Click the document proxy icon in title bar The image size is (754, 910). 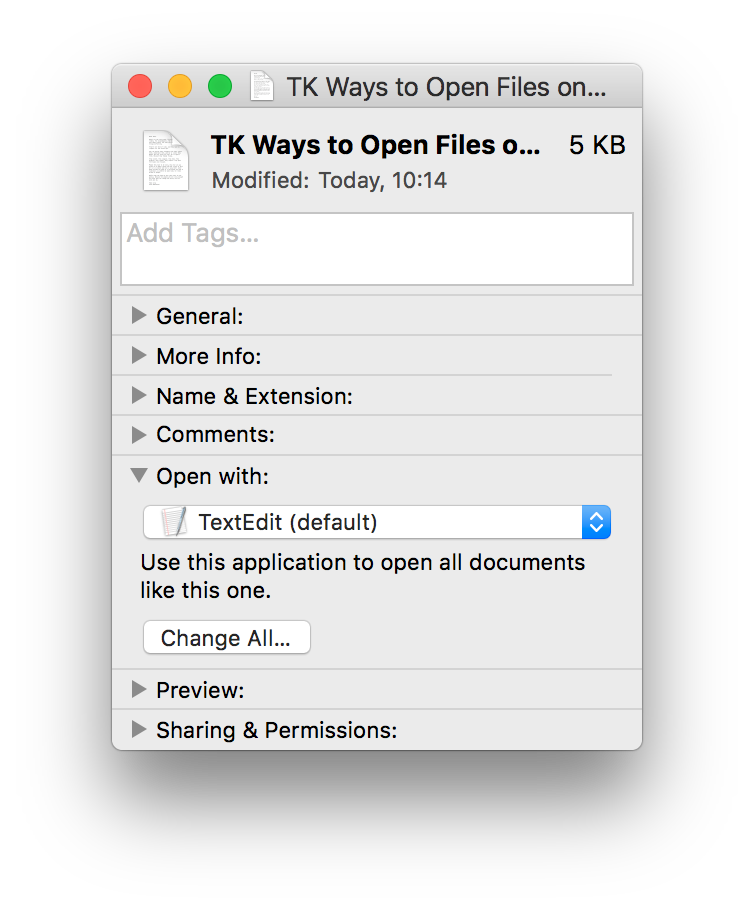click(262, 86)
